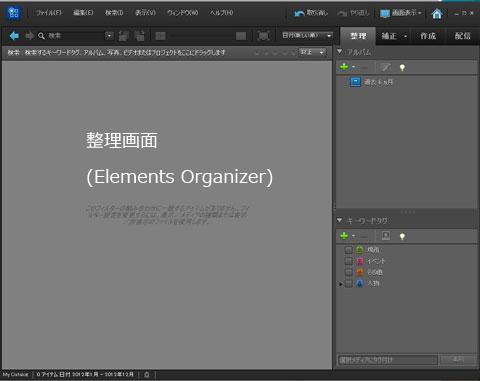Collapse the アルバム panel
The height and width of the screenshot is (381, 480).
click(x=340, y=52)
